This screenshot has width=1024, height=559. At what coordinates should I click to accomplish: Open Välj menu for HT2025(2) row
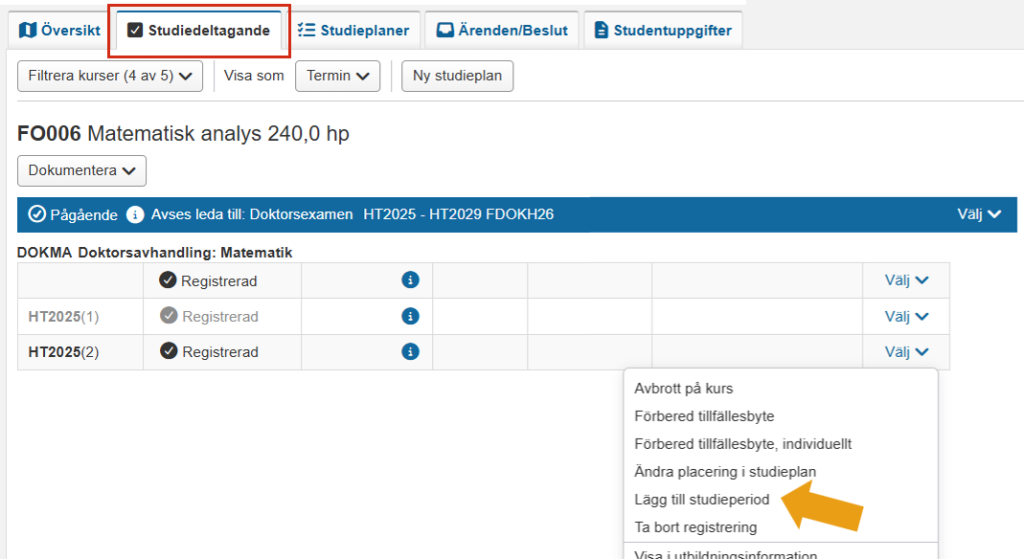pos(906,352)
